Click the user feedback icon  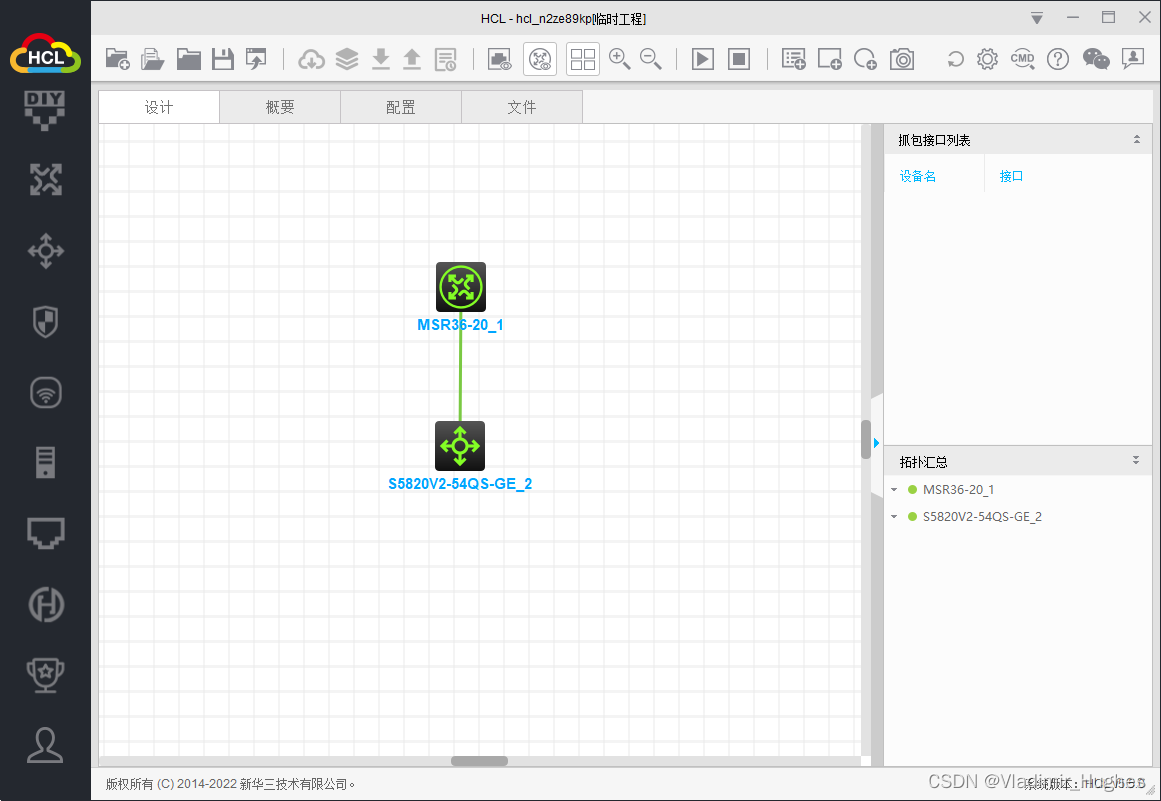click(1133, 58)
